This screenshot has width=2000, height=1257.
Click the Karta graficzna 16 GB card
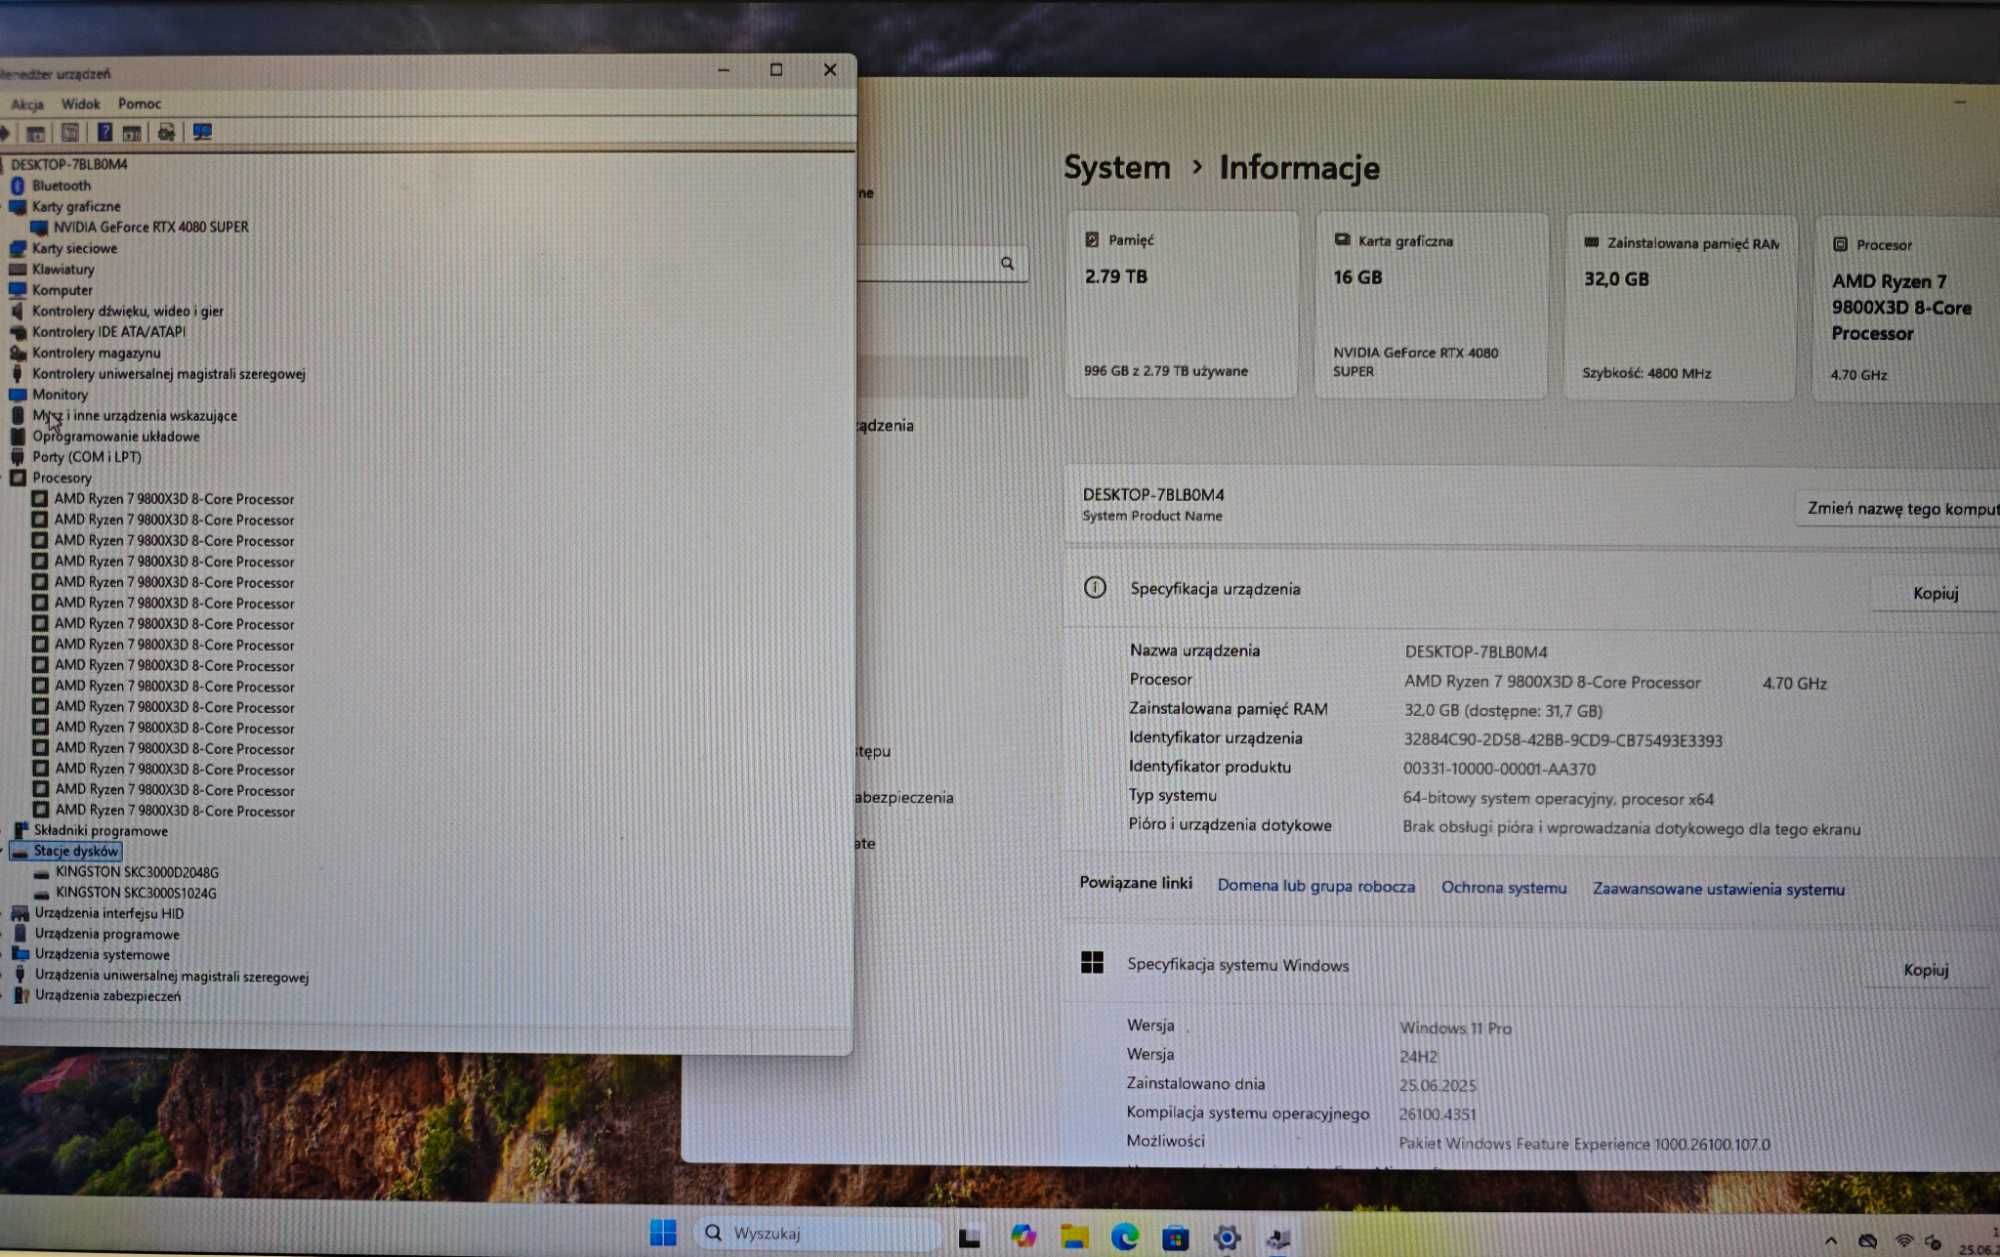click(1431, 306)
